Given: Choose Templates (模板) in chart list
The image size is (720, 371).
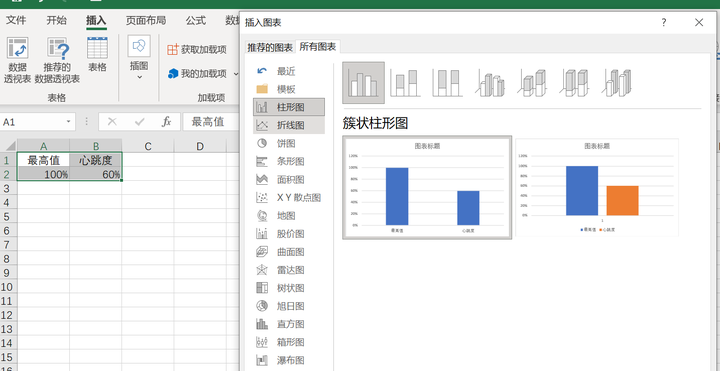Looking at the screenshot, I should 289,89.
